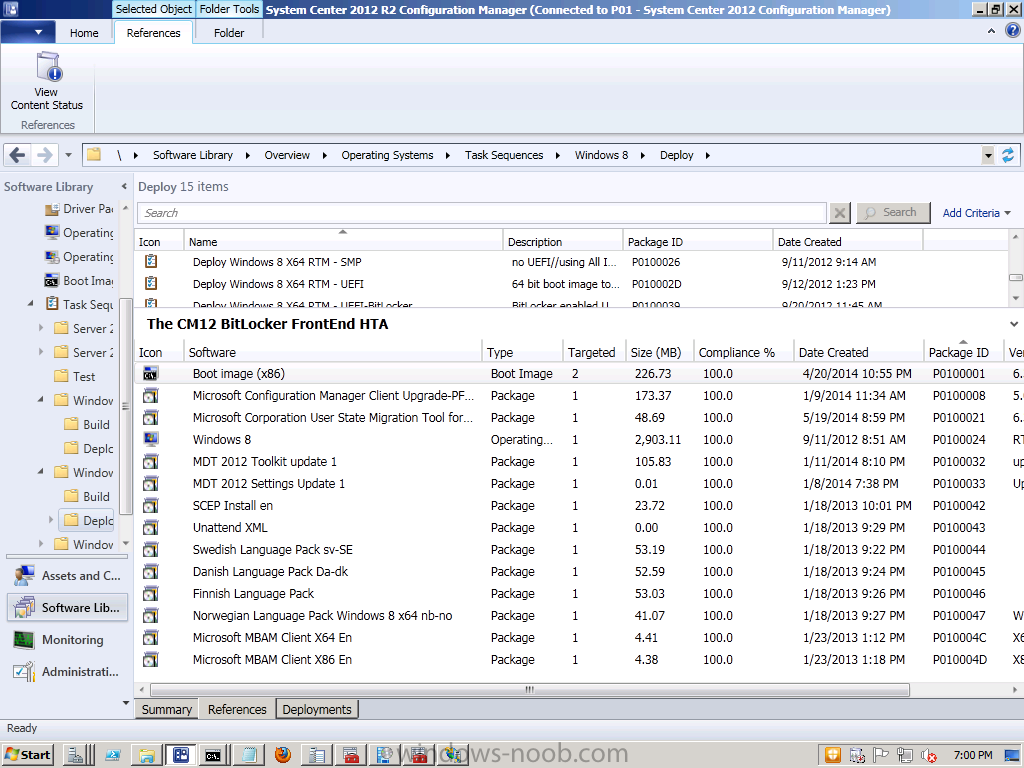This screenshot has width=1024, height=768.
Task: Click the Forward navigation arrow
Action: pos(44,155)
